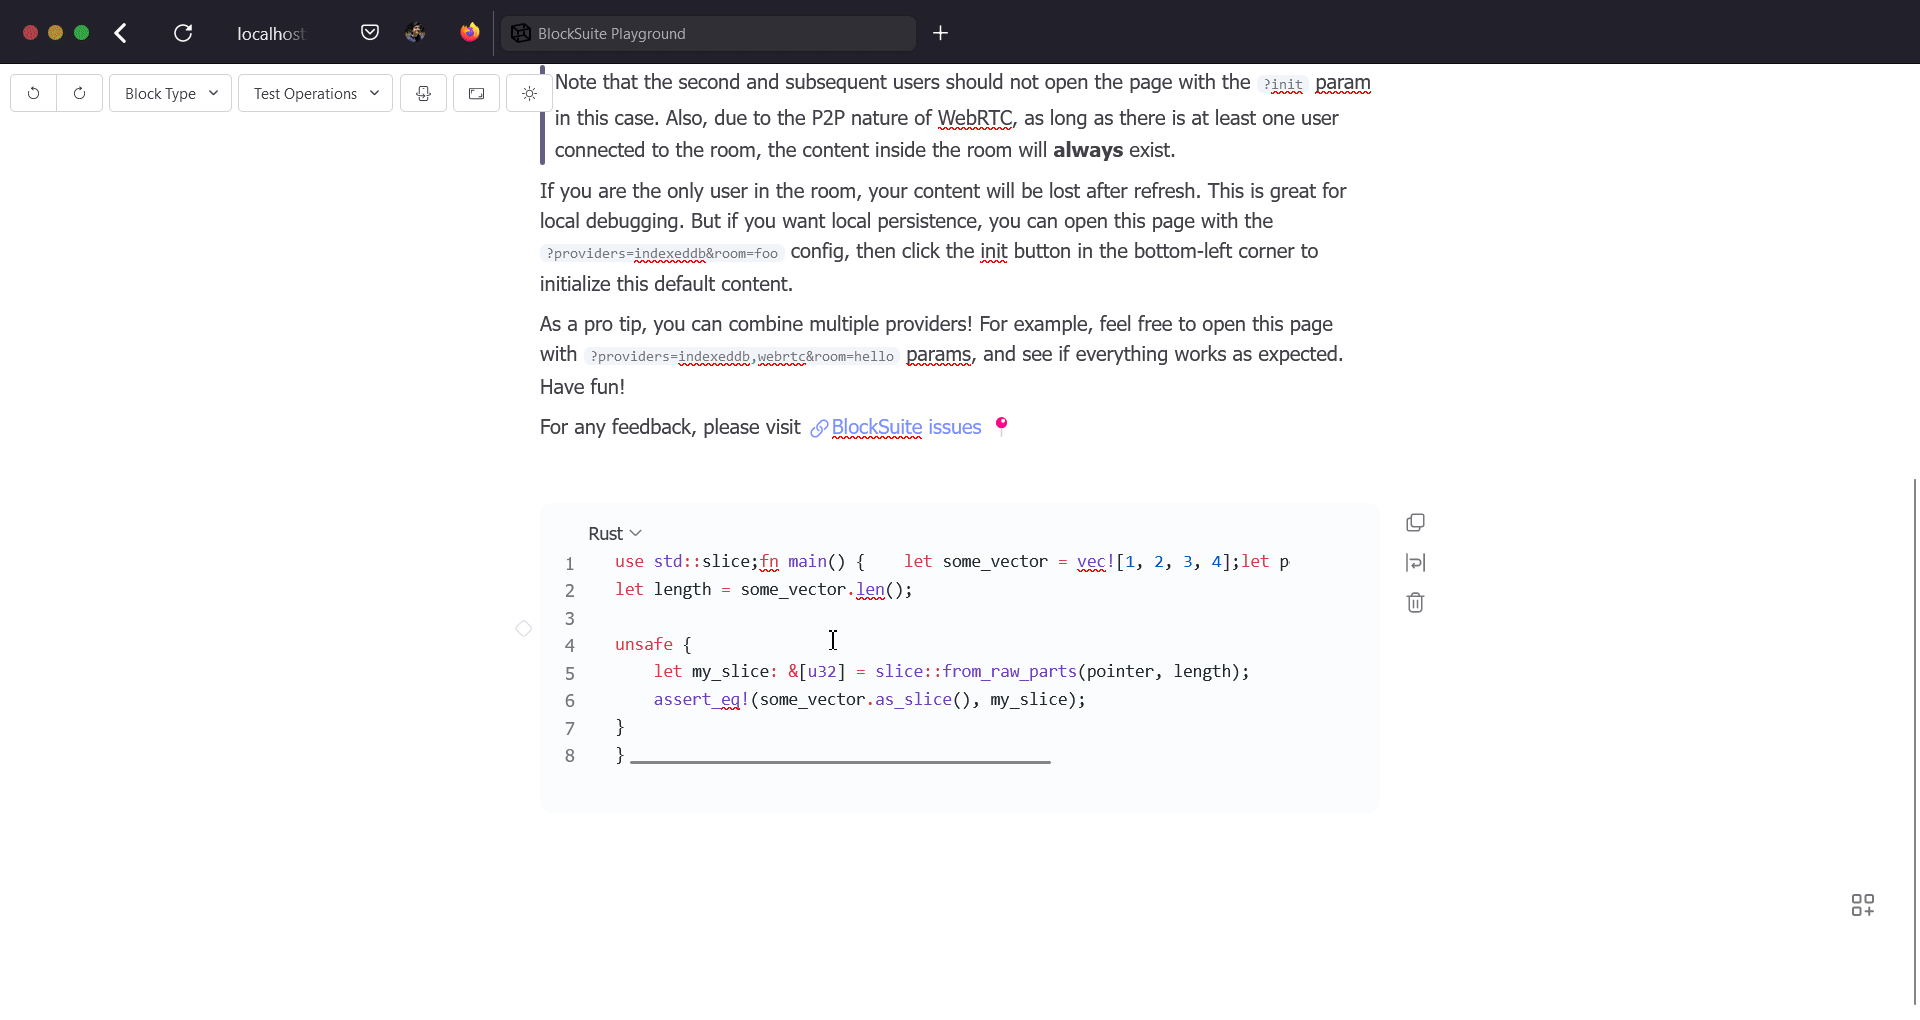Image resolution: width=1920 pixels, height=1020 pixels.
Task: Click the device switch toolbar icon
Action: (x=423, y=93)
